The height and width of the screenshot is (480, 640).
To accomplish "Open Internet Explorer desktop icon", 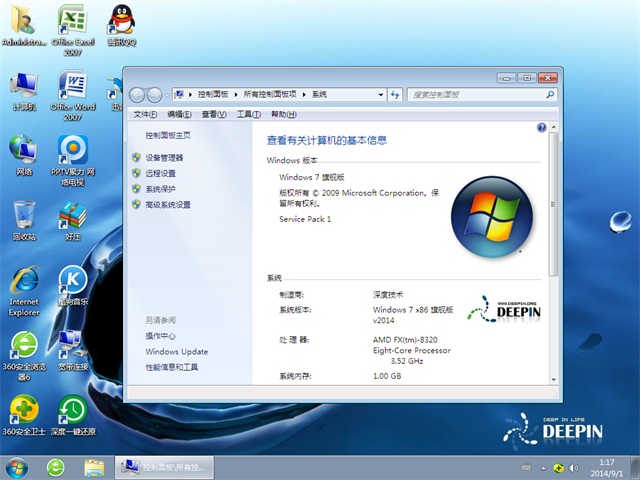I will pyautogui.click(x=24, y=291).
